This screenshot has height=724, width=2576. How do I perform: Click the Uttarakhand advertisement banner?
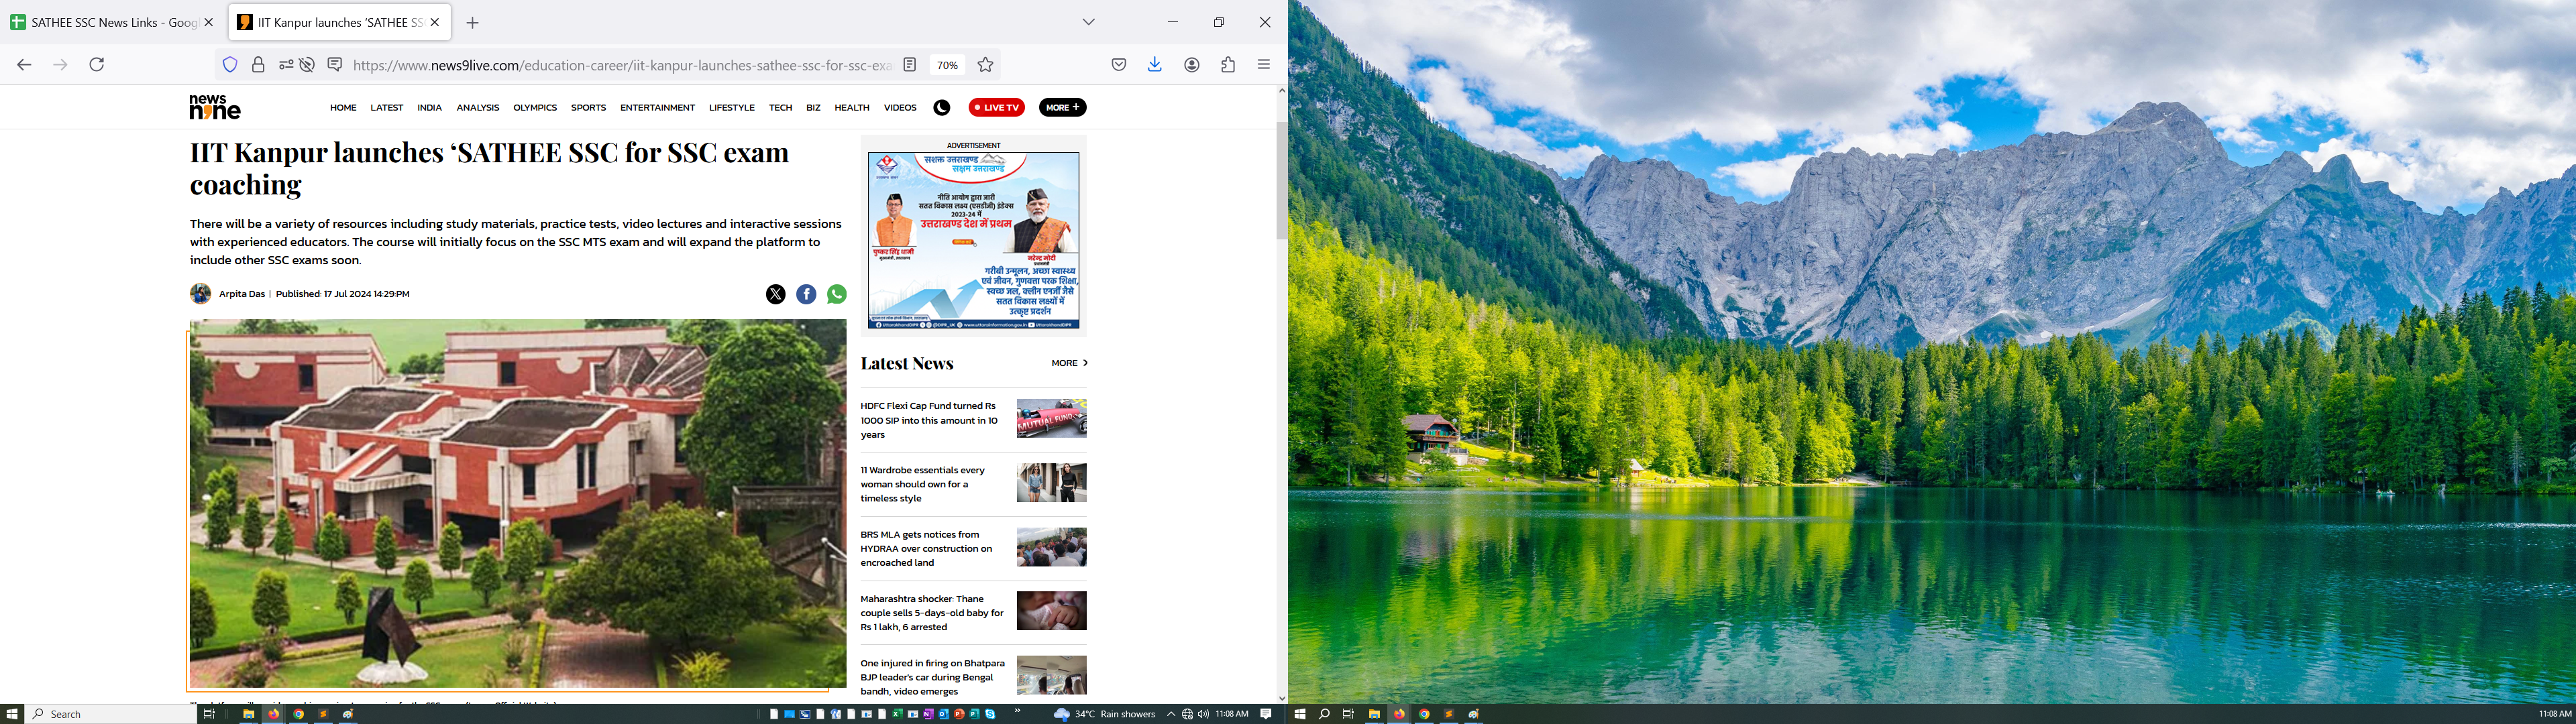click(x=973, y=240)
